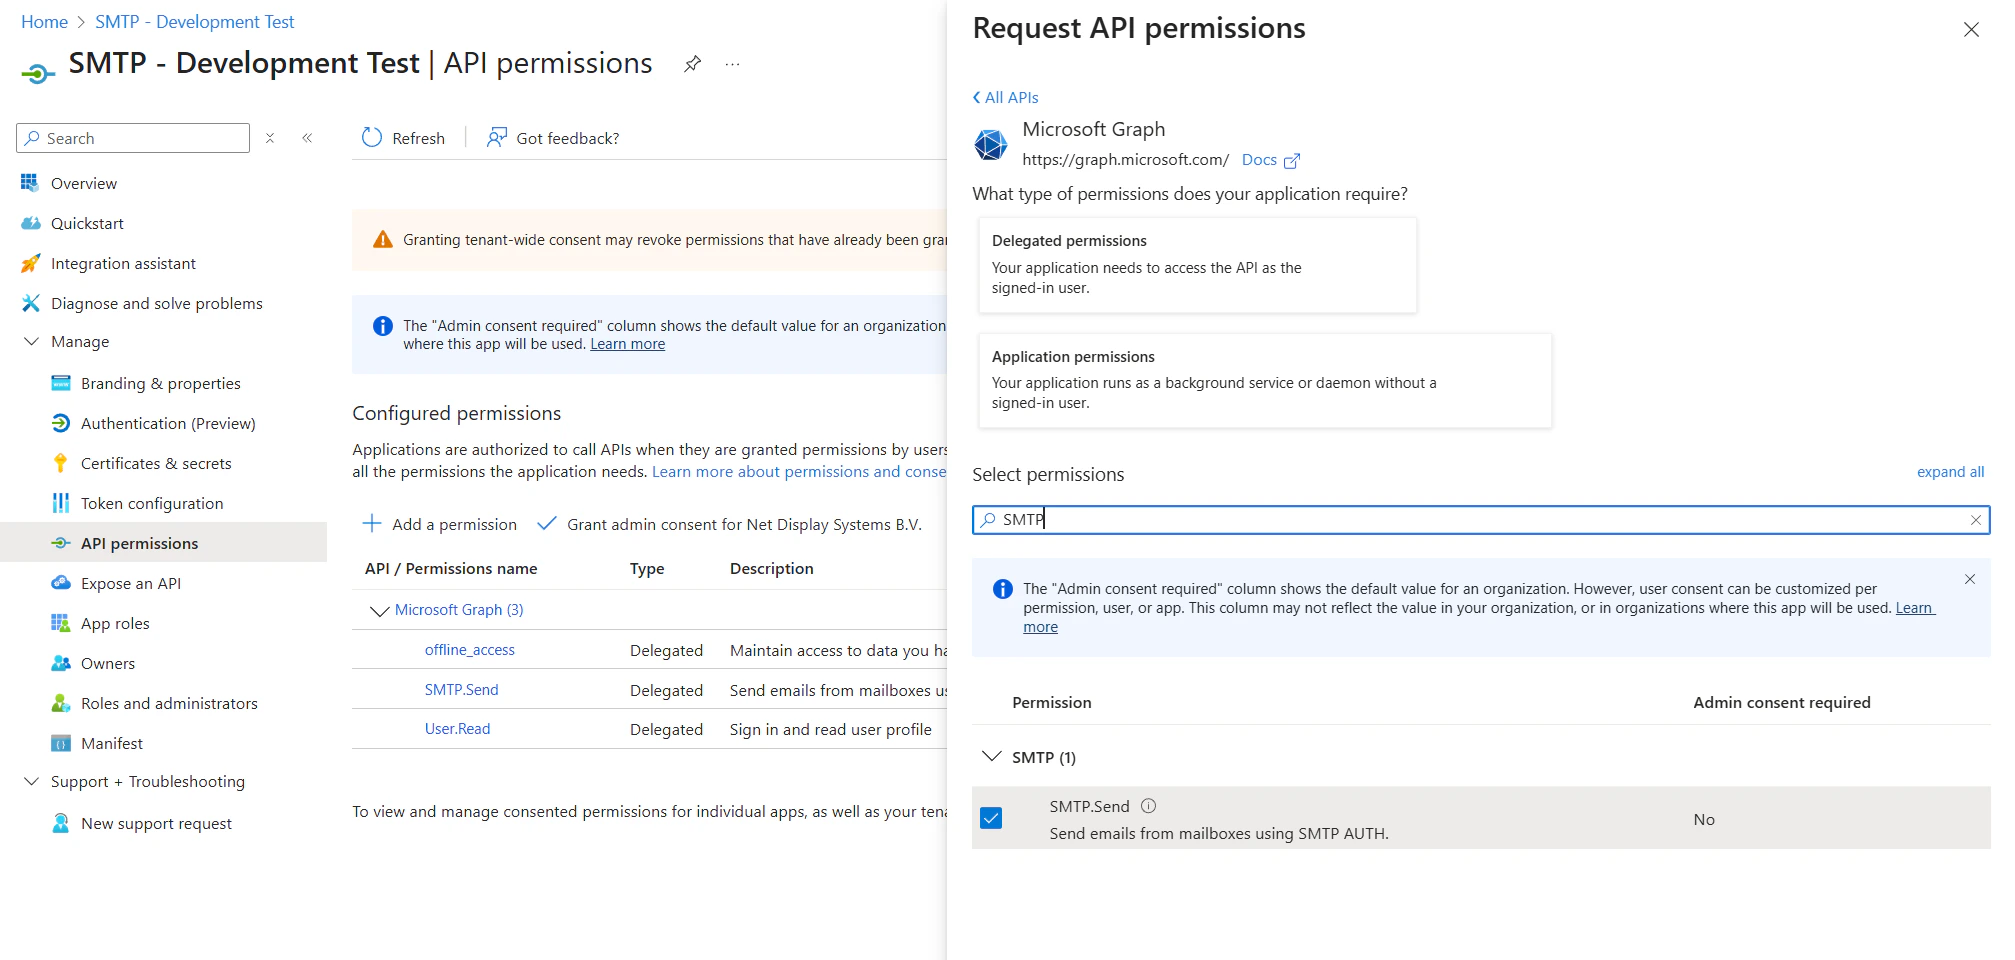This screenshot has height=960, width=2015.
Task: Click the Manifest icon
Action: pyautogui.click(x=61, y=743)
